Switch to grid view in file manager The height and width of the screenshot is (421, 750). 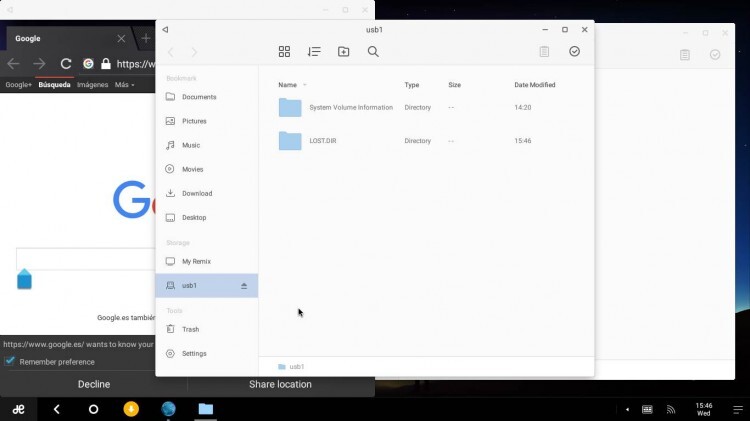tap(284, 52)
